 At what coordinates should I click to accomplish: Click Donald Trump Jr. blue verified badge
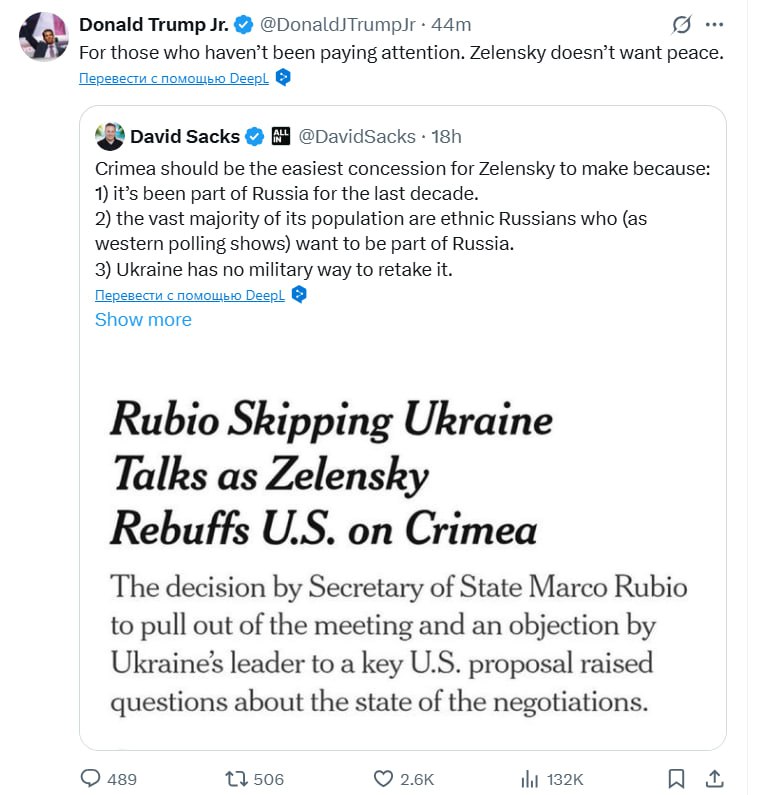[243, 25]
